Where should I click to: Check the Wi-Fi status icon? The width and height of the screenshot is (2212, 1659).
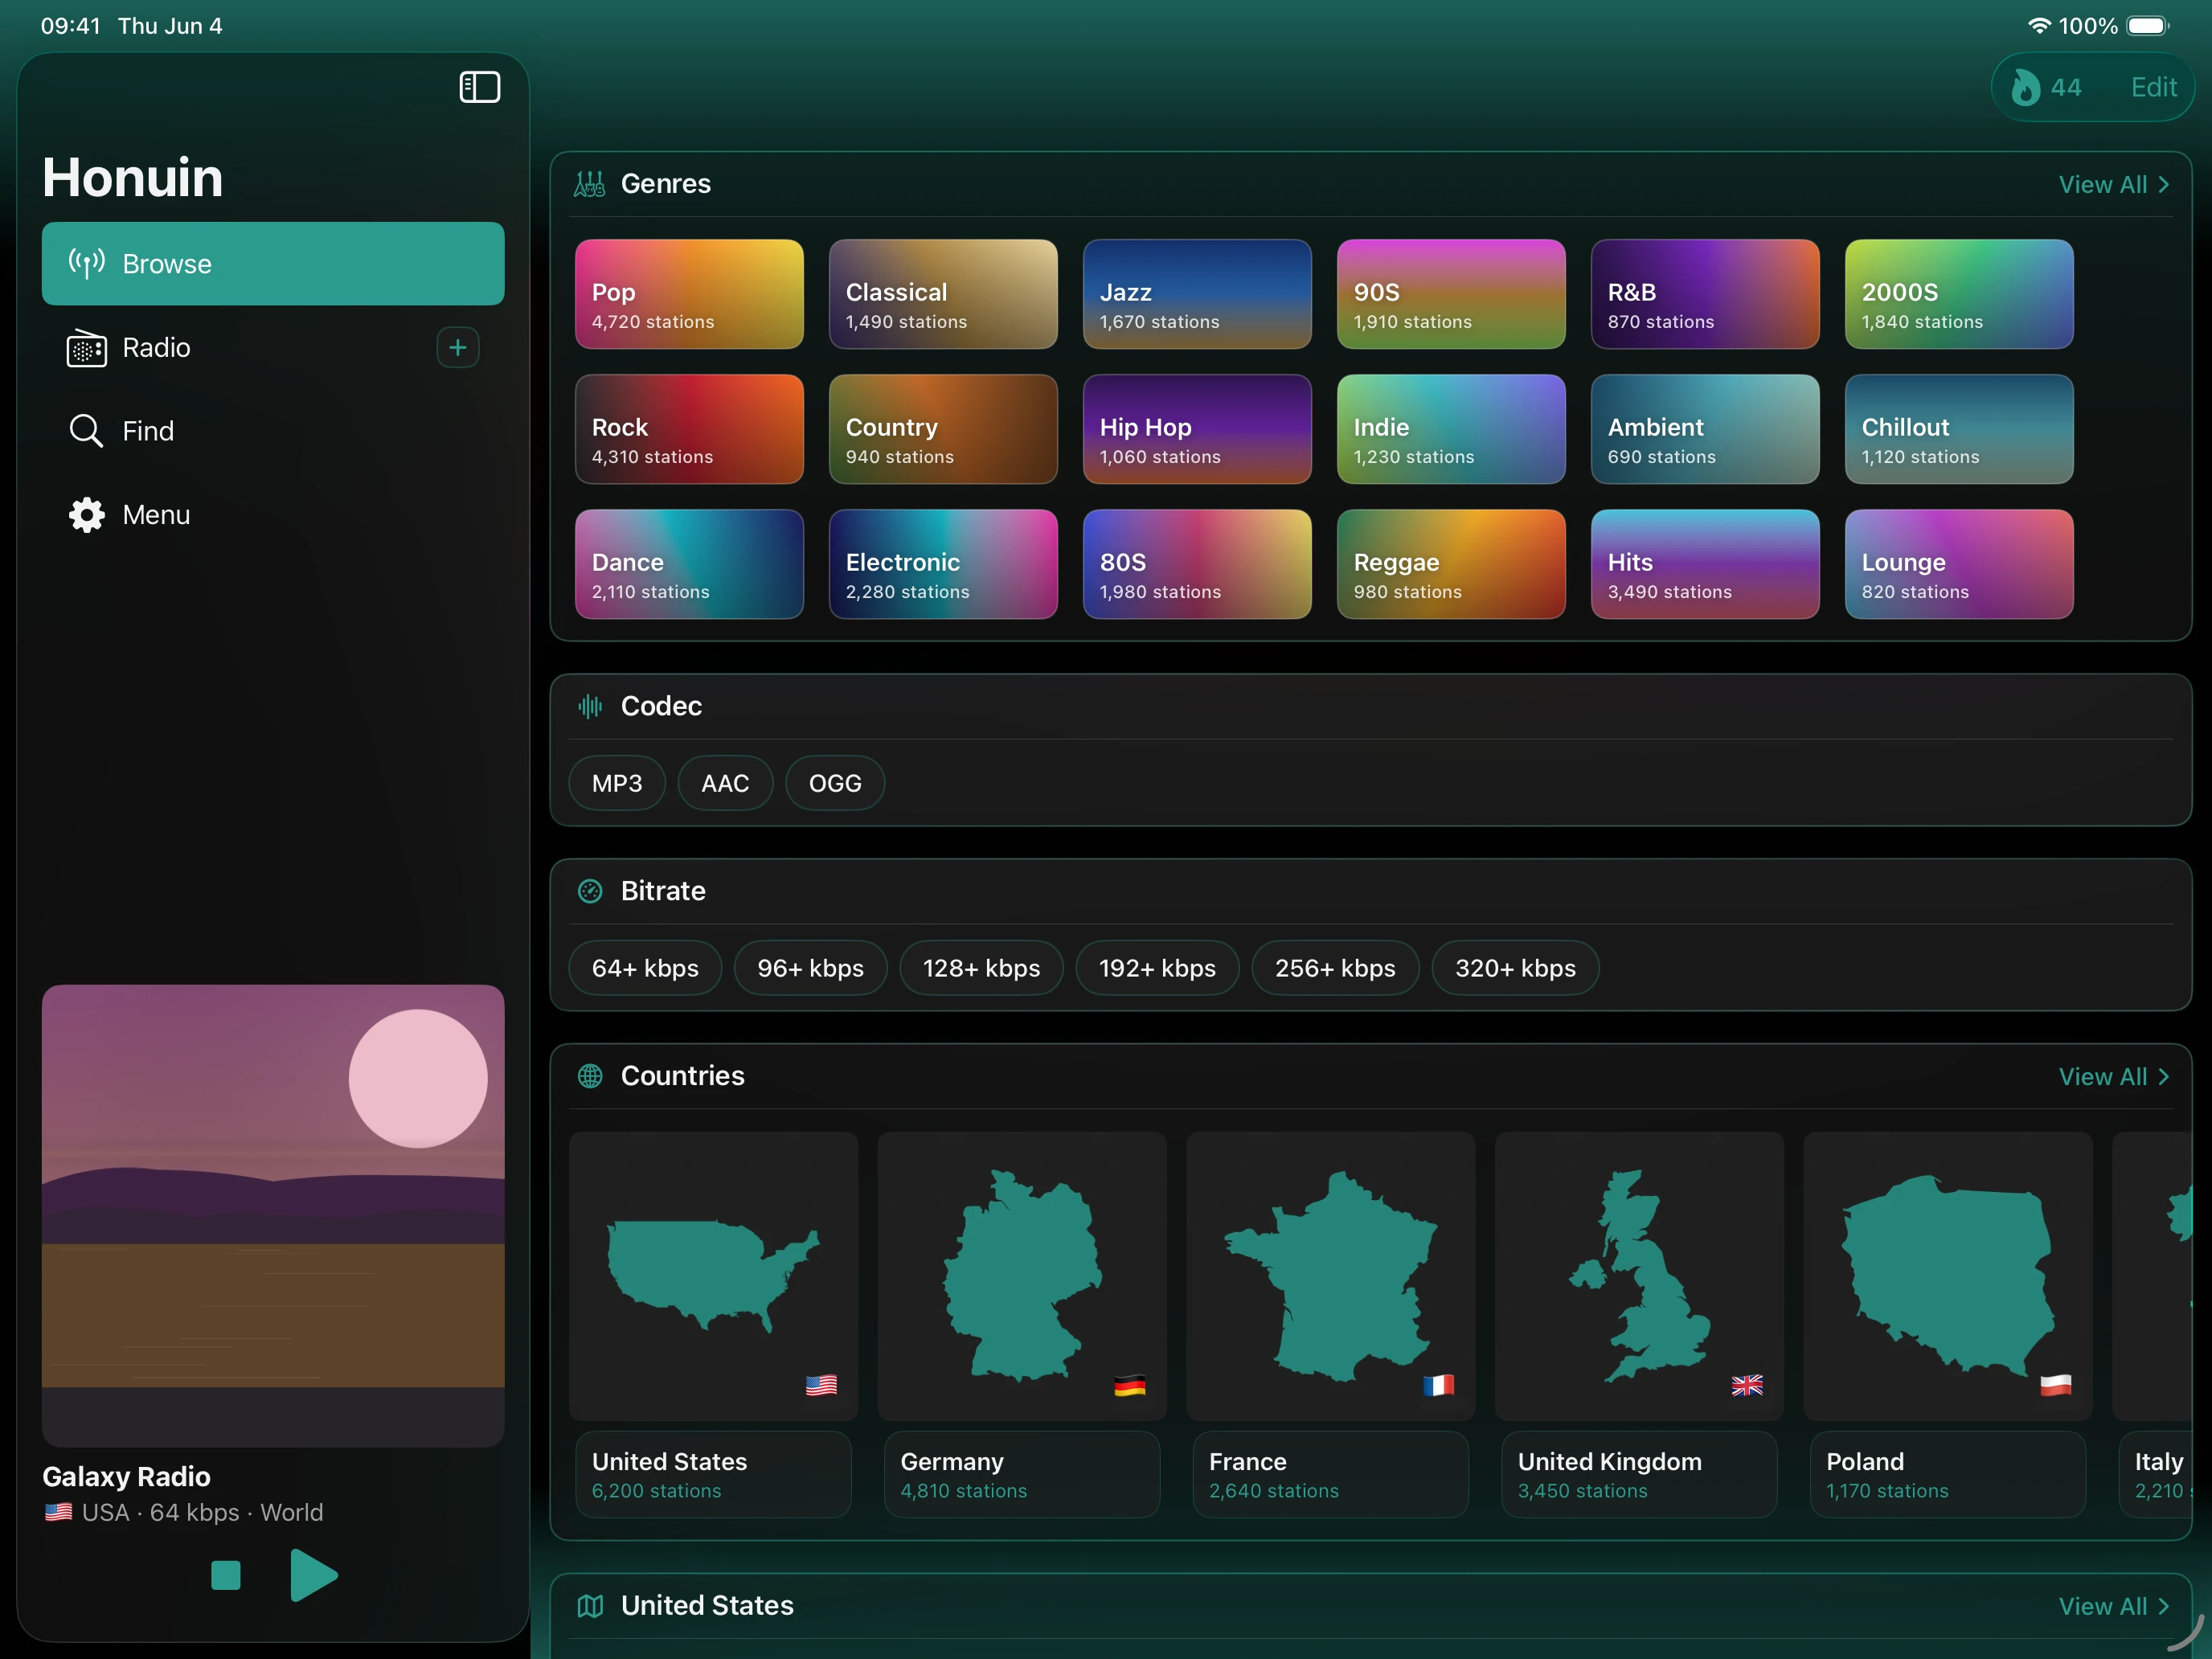click(2039, 26)
